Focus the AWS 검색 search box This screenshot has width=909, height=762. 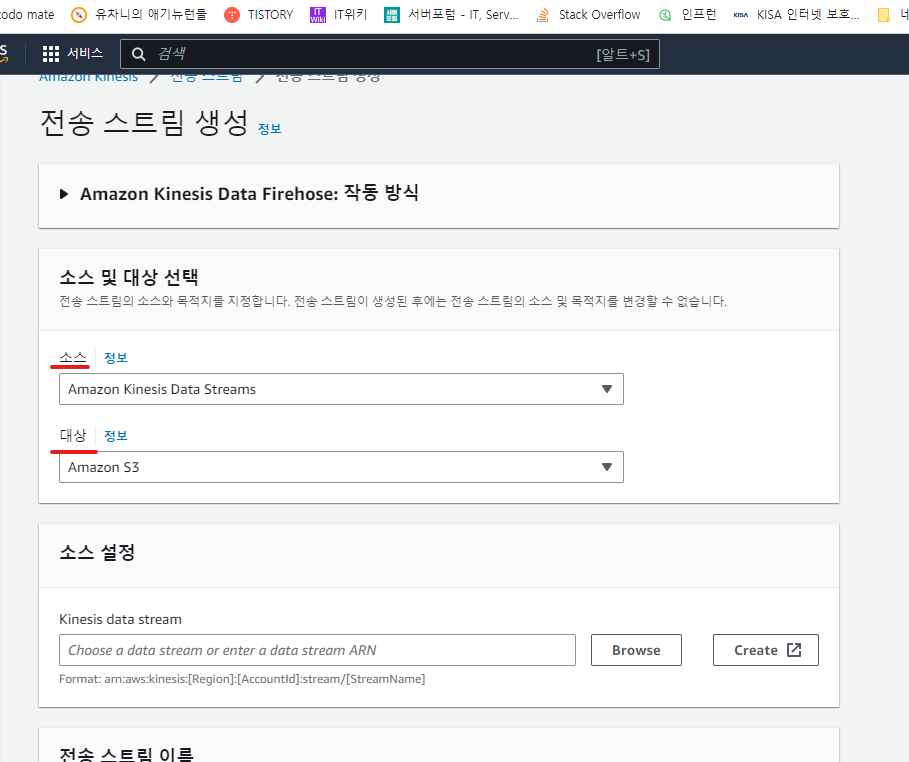(390, 55)
